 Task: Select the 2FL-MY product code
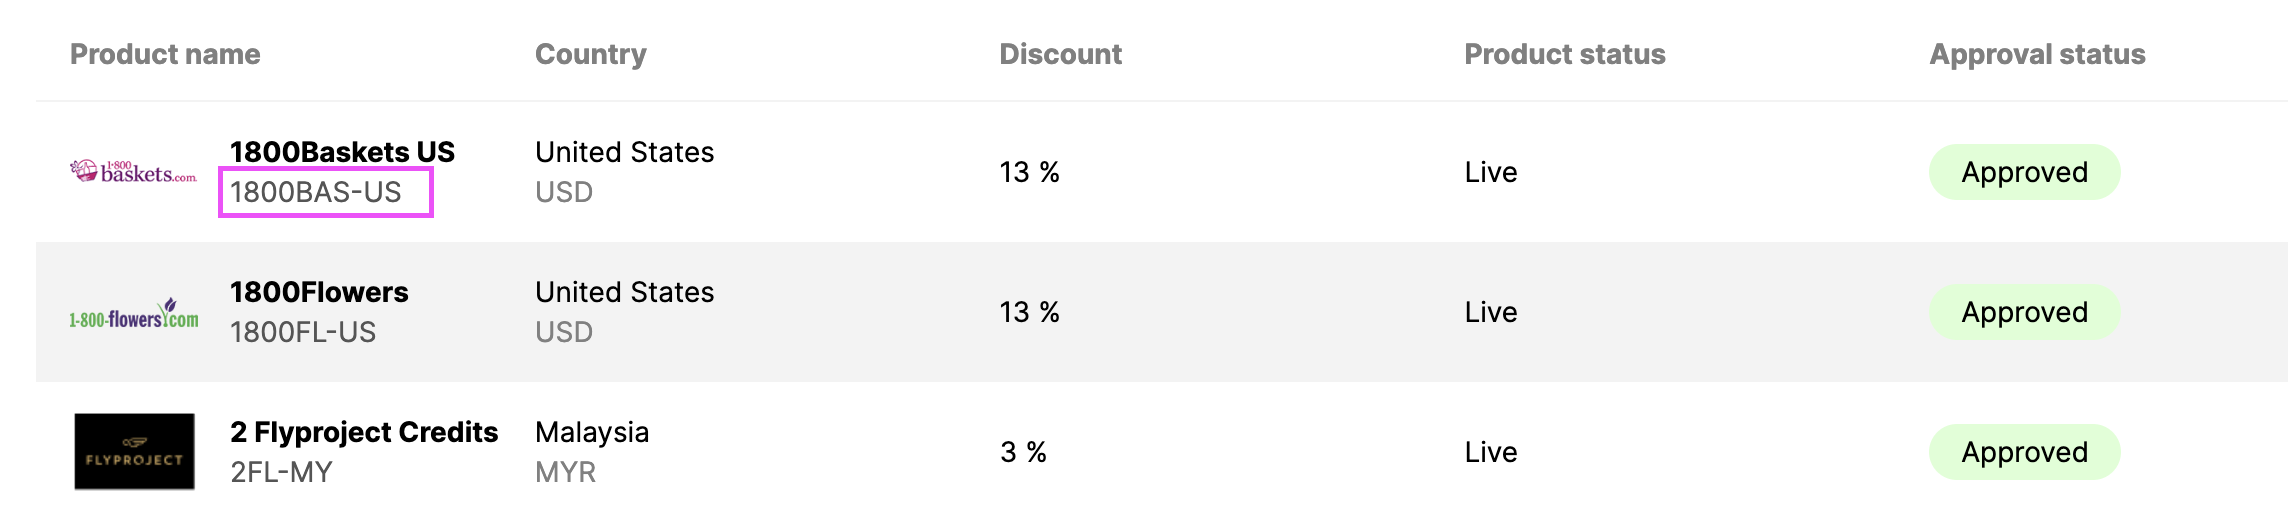point(281,472)
